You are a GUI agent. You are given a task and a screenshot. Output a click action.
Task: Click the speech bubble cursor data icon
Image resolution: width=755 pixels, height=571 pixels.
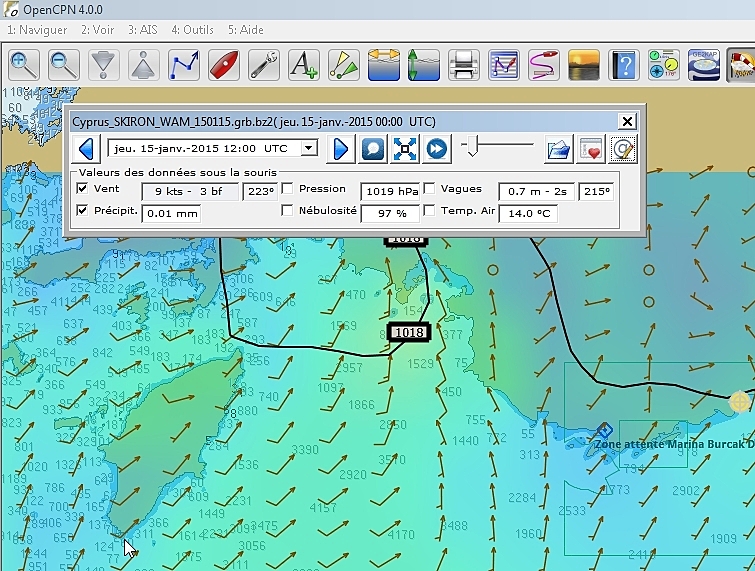tap(373, 149)
